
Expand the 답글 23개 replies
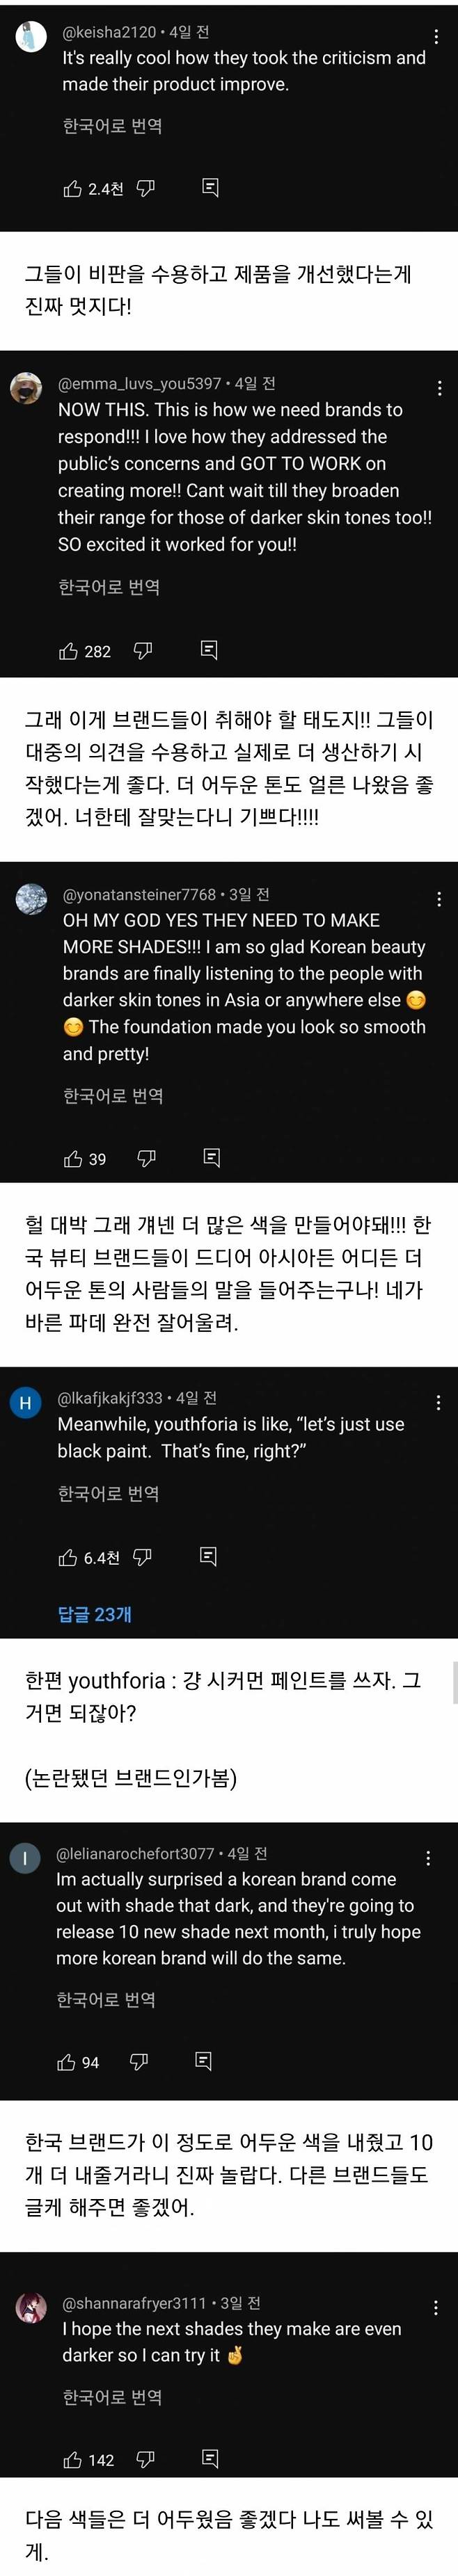[x=95, y=1614]
